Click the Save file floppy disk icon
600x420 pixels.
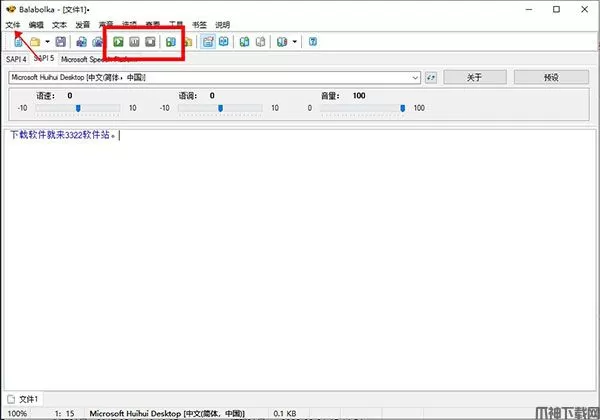61,42
